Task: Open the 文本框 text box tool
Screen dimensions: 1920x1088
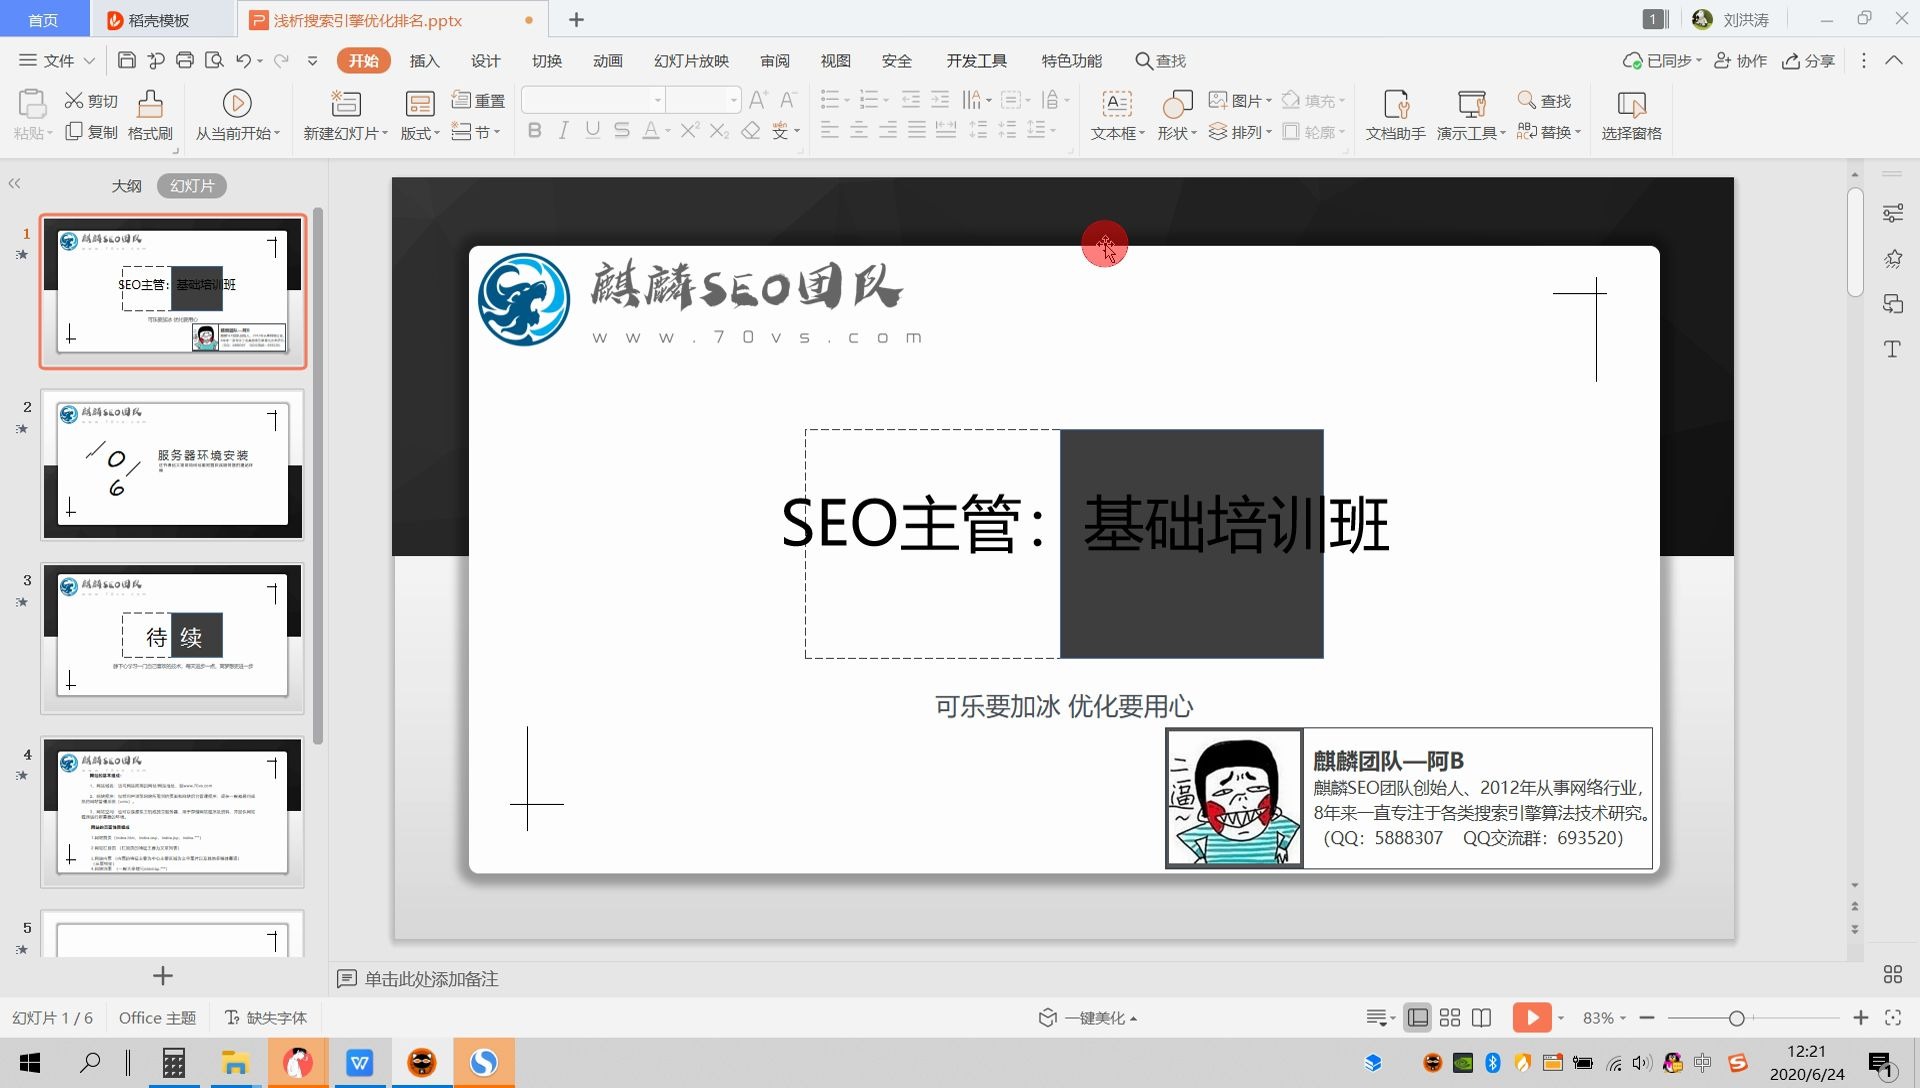Action: point(1113,113)
